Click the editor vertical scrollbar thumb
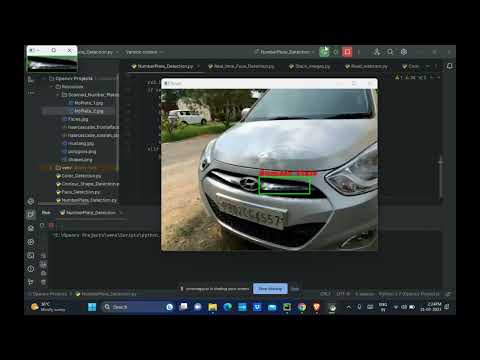The width and height of the screenshot is (480, 360). [441, 177]
